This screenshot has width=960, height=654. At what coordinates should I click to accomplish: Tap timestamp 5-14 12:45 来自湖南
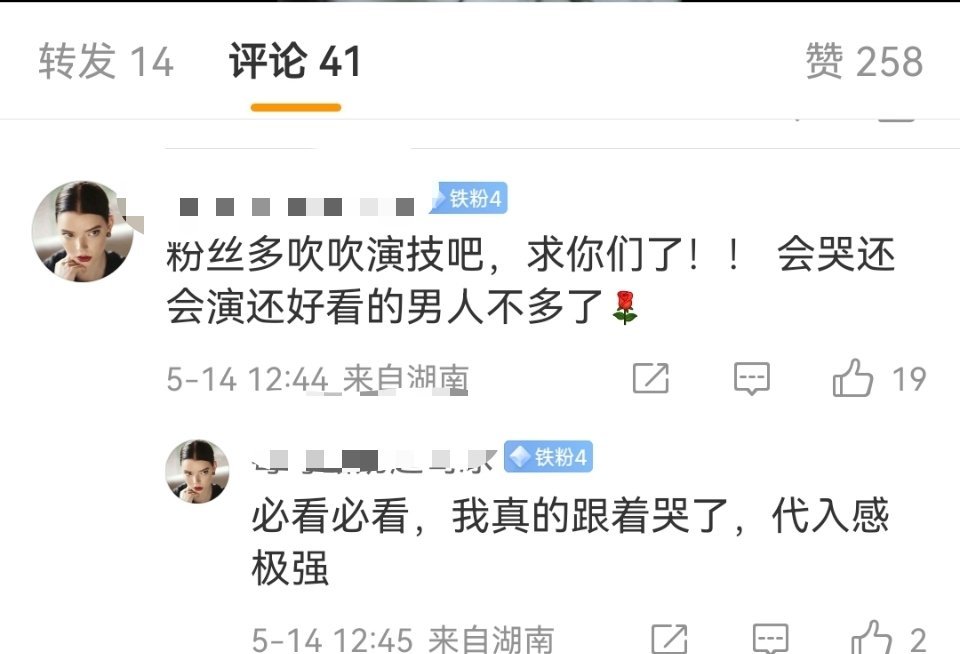click(403, 639)
